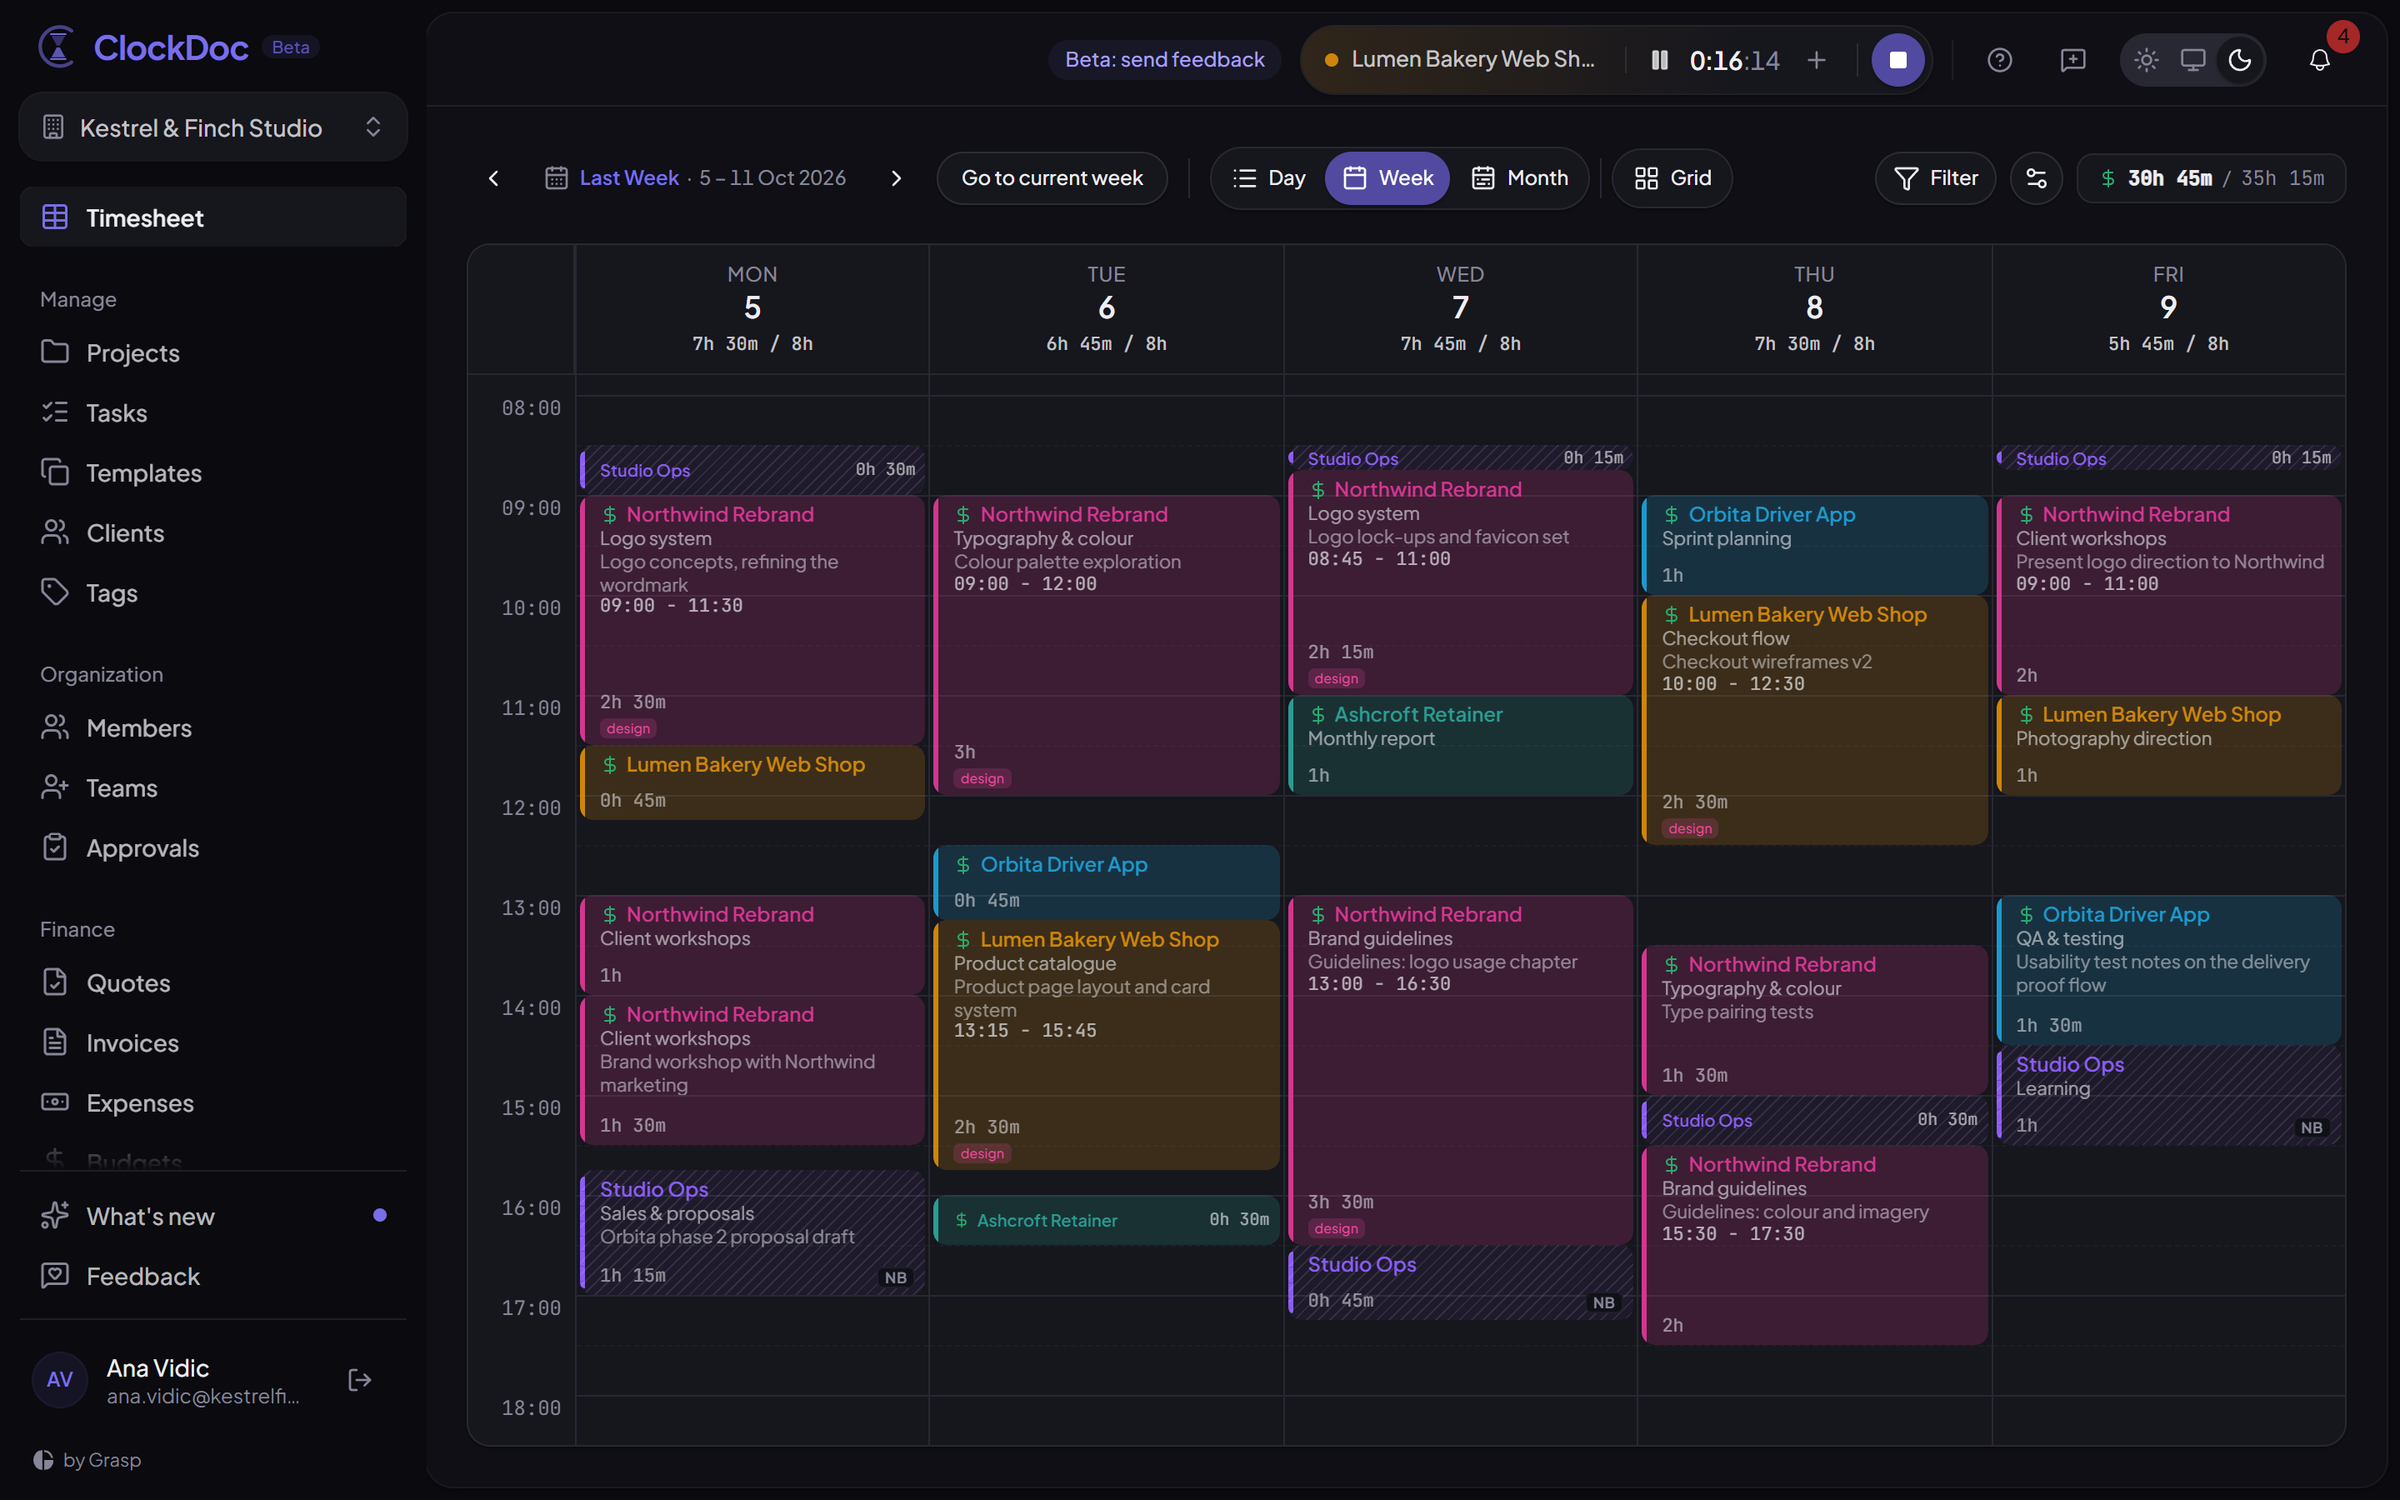Screen dimensions: 2400x1500
Task: Open Templates in sidebar
Action: tap(213, 472)
